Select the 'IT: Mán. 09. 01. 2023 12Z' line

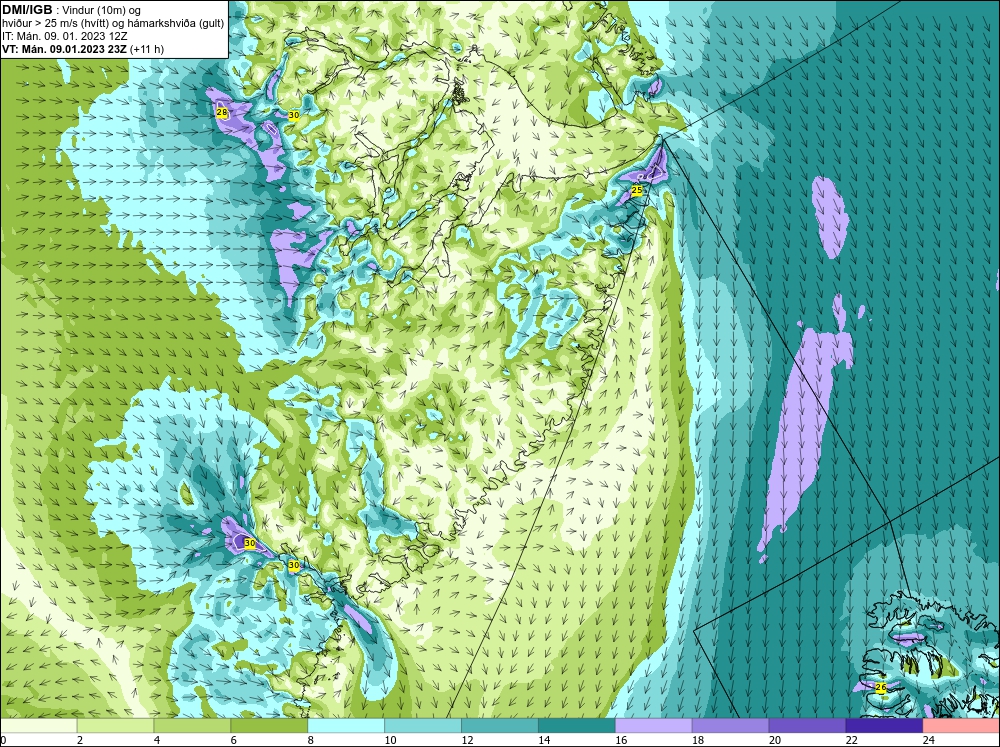(64, 36)
